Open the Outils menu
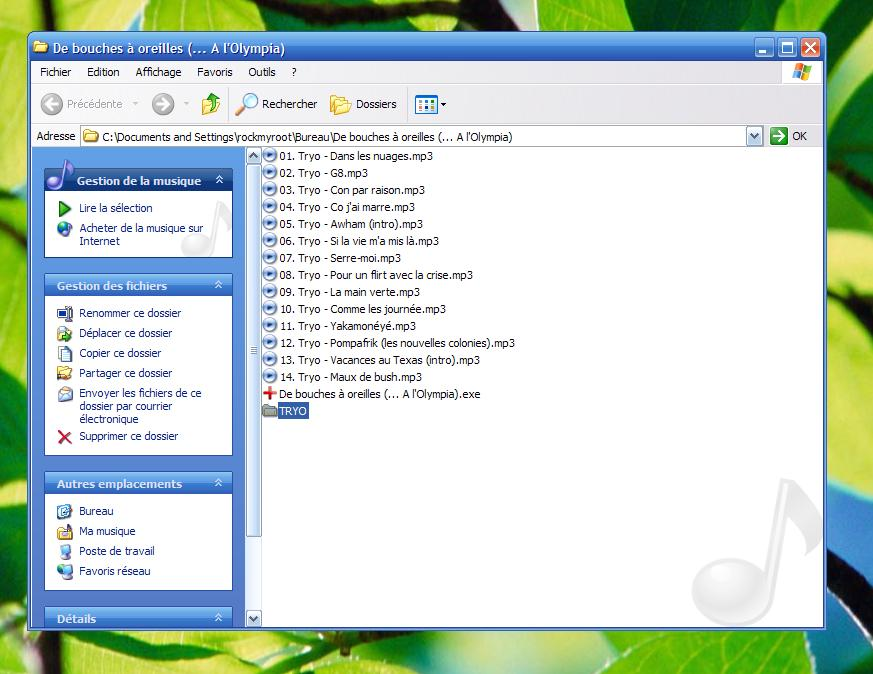 click(x=261, y=72)
